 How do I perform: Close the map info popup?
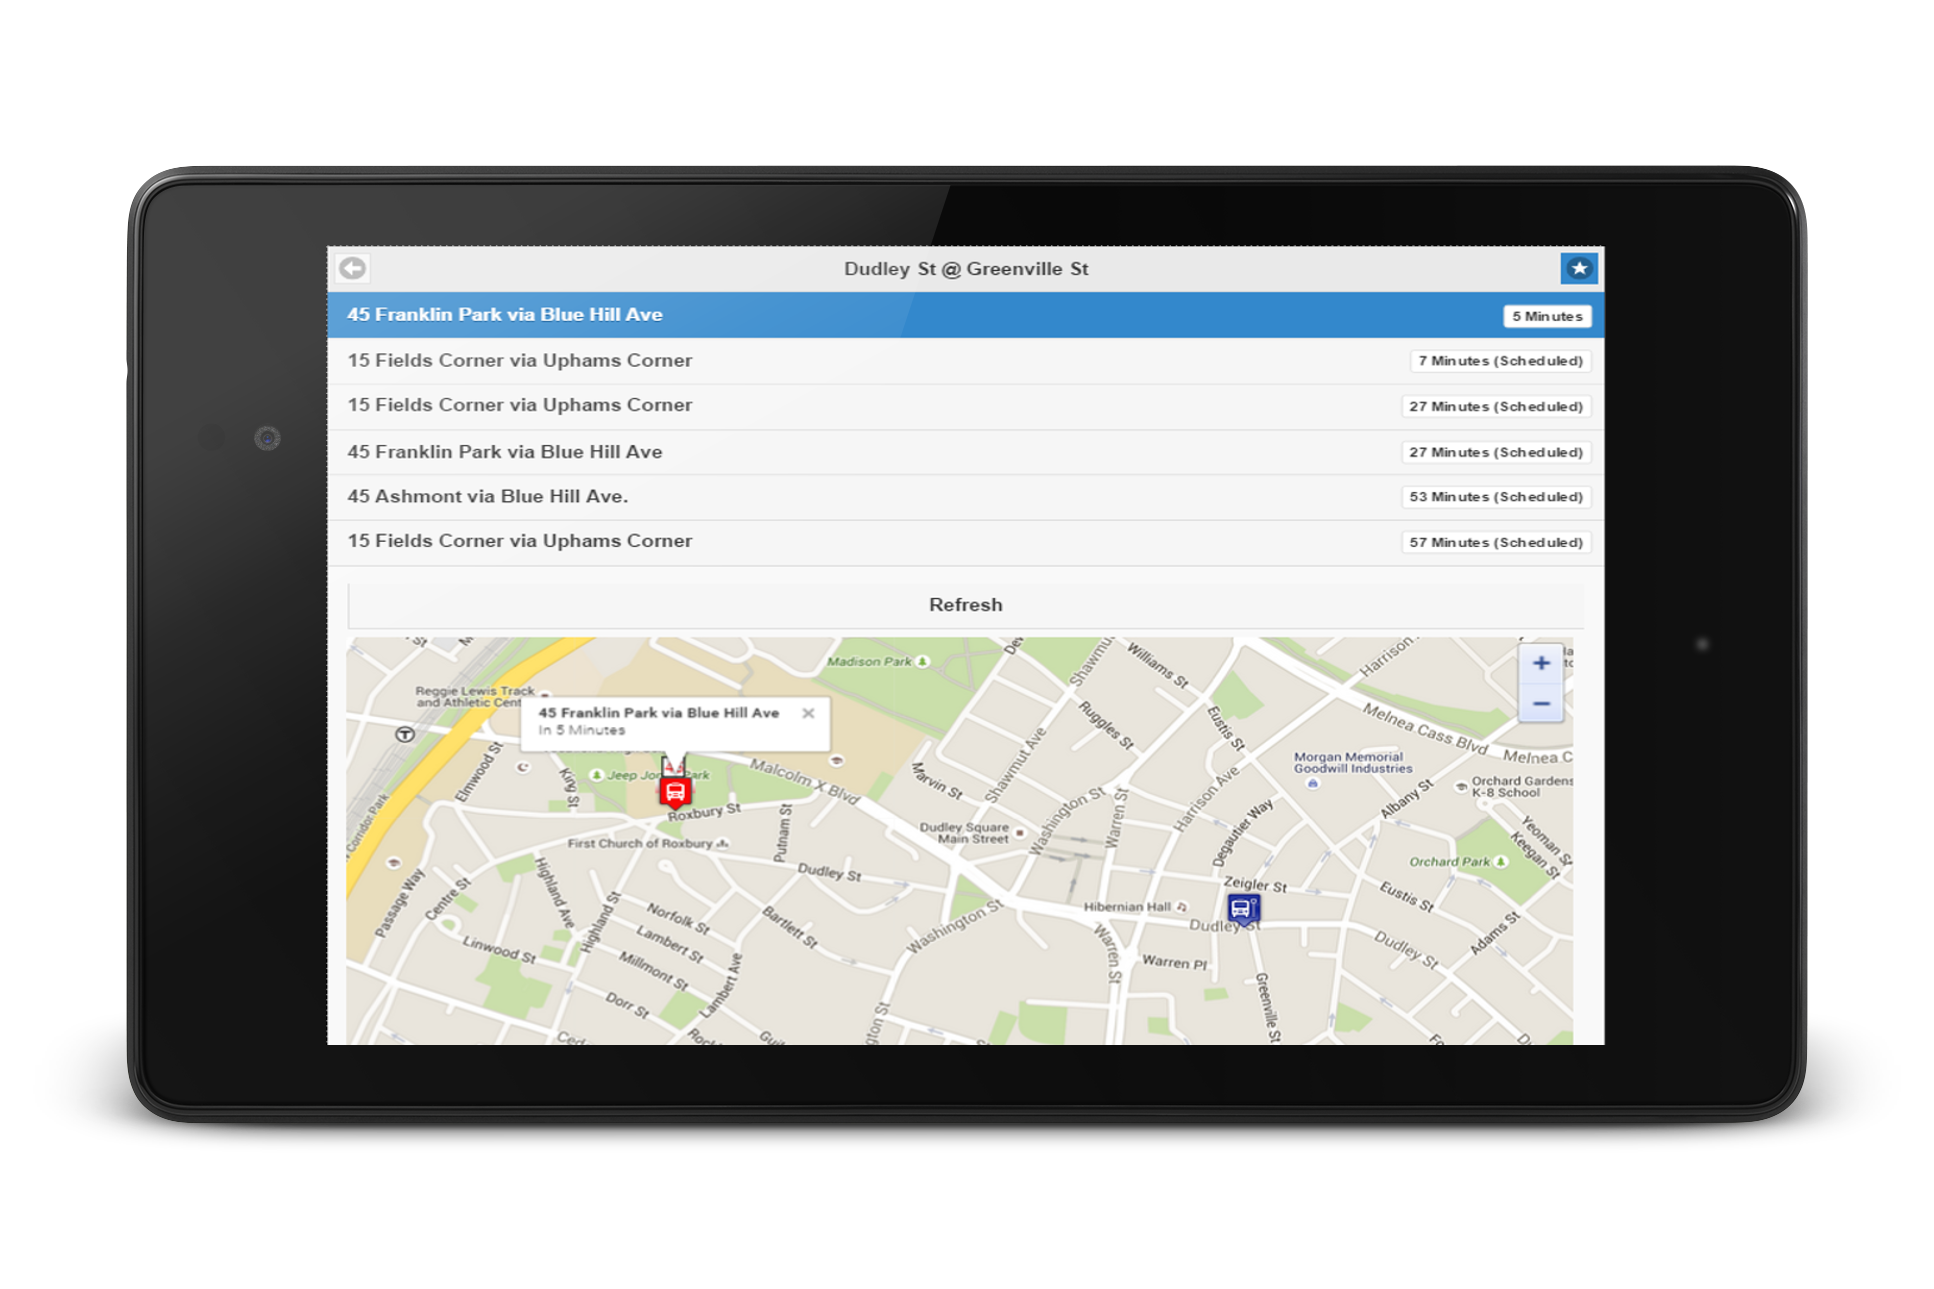click(808, 713)
